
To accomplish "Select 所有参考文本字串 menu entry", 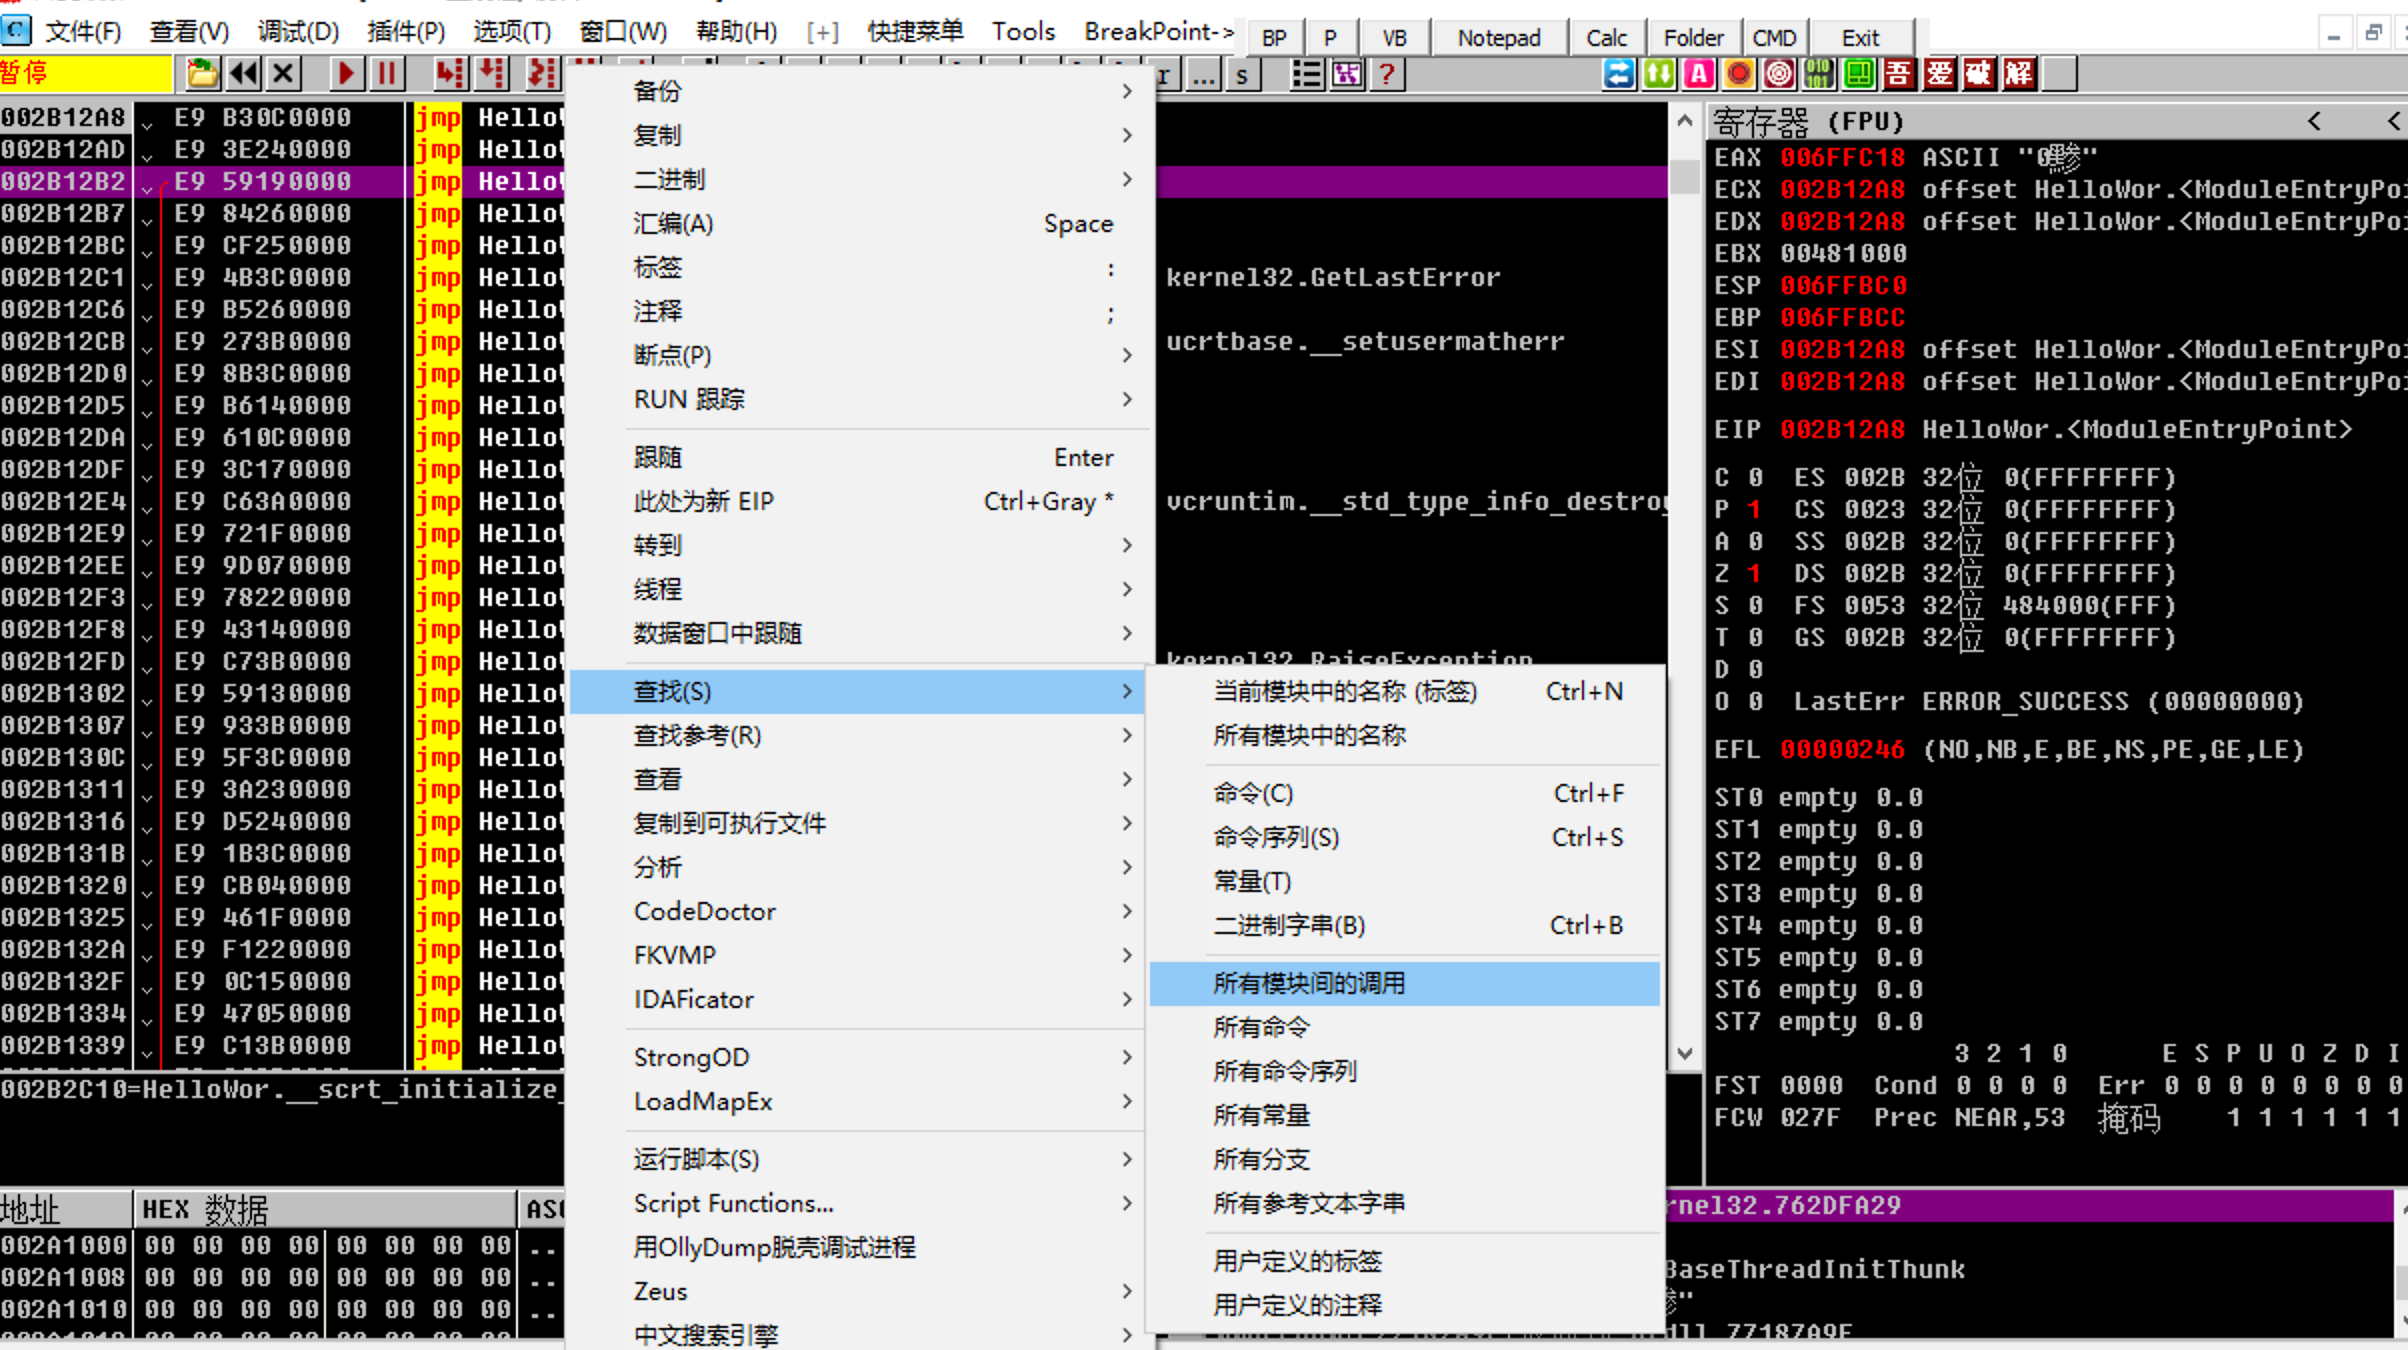I will (1405, 1203).
